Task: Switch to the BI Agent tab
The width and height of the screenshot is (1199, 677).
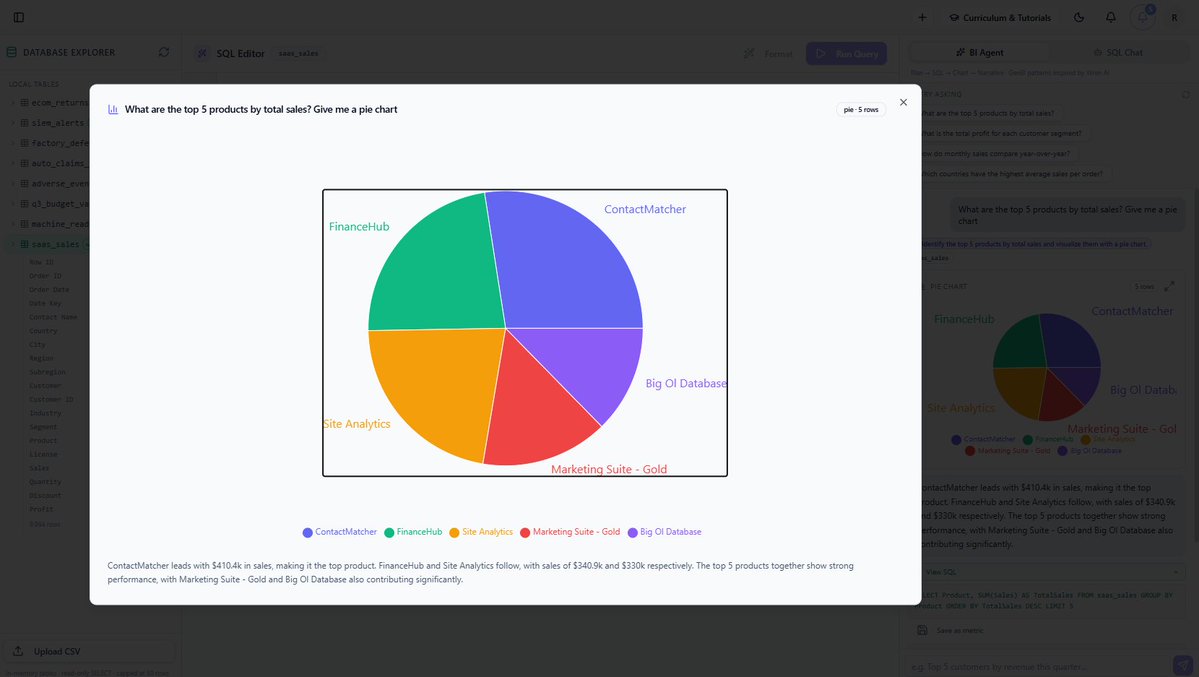Action: coord(980,53)
